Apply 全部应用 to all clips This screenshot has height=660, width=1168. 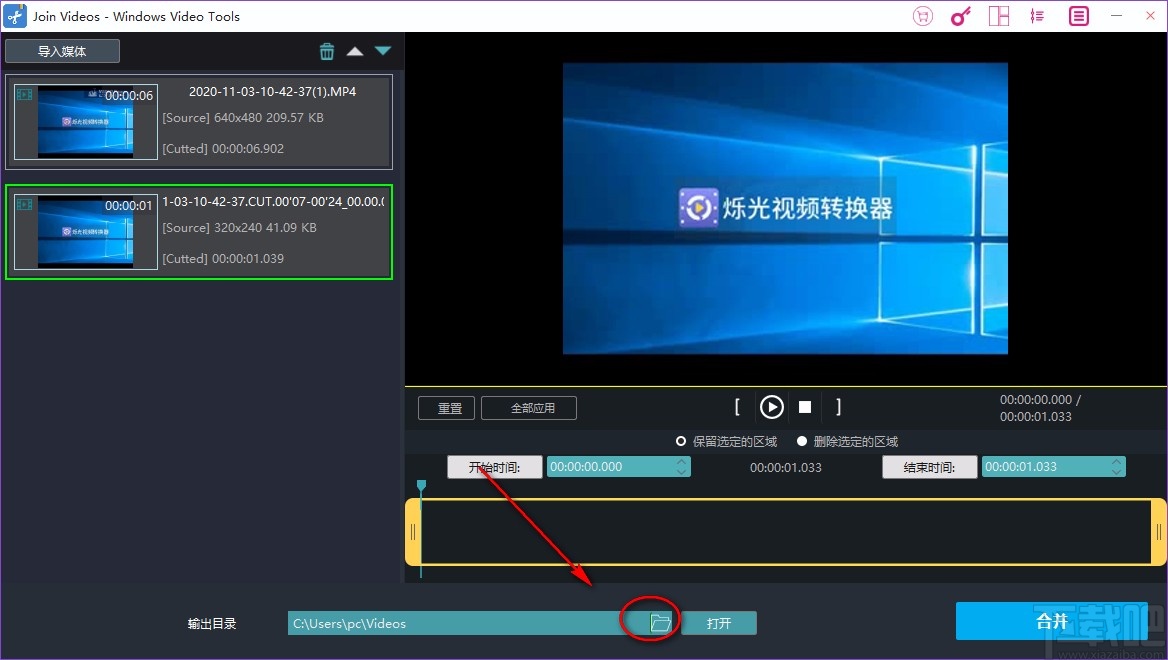(x=528, y=407)
